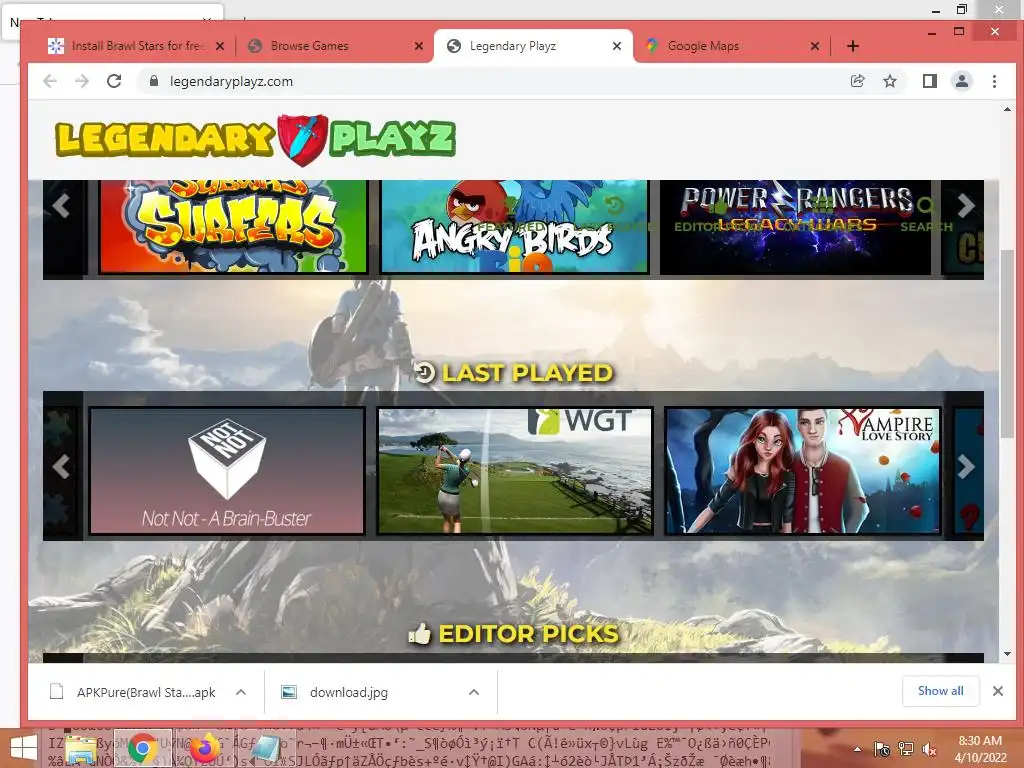Open the Vampire Love Story game thumbnail
1024x768 pixels.
pyautogui.click(x=803, y=471)
